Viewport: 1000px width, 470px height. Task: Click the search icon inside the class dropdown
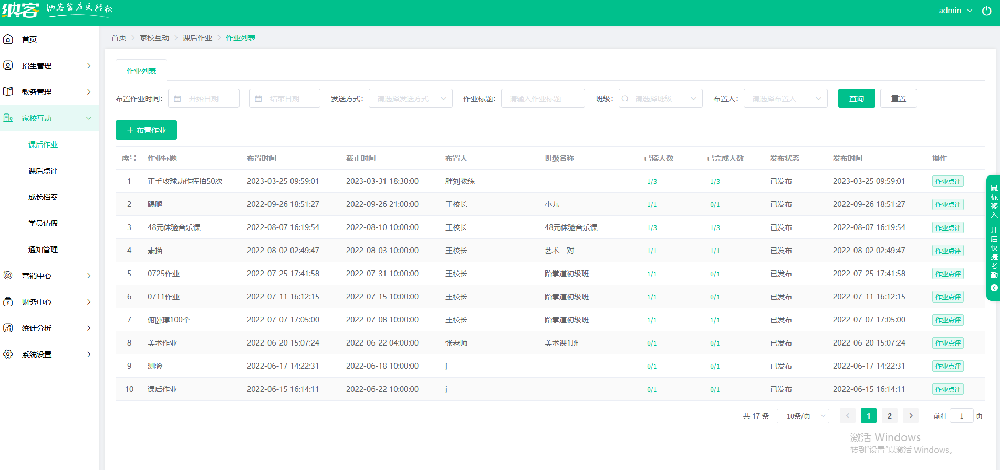(x=625, y=99)
